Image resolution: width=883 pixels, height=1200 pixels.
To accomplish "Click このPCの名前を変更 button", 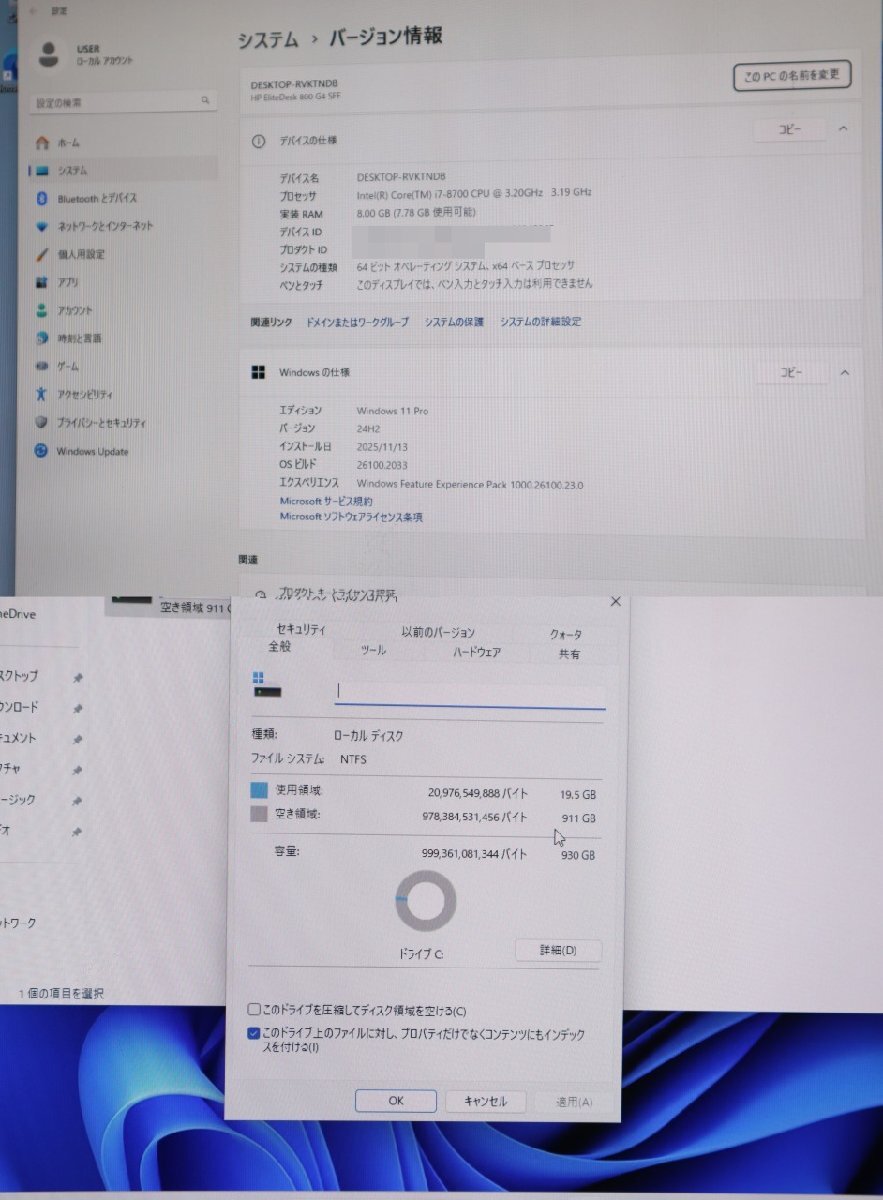I will coord(792,75).
